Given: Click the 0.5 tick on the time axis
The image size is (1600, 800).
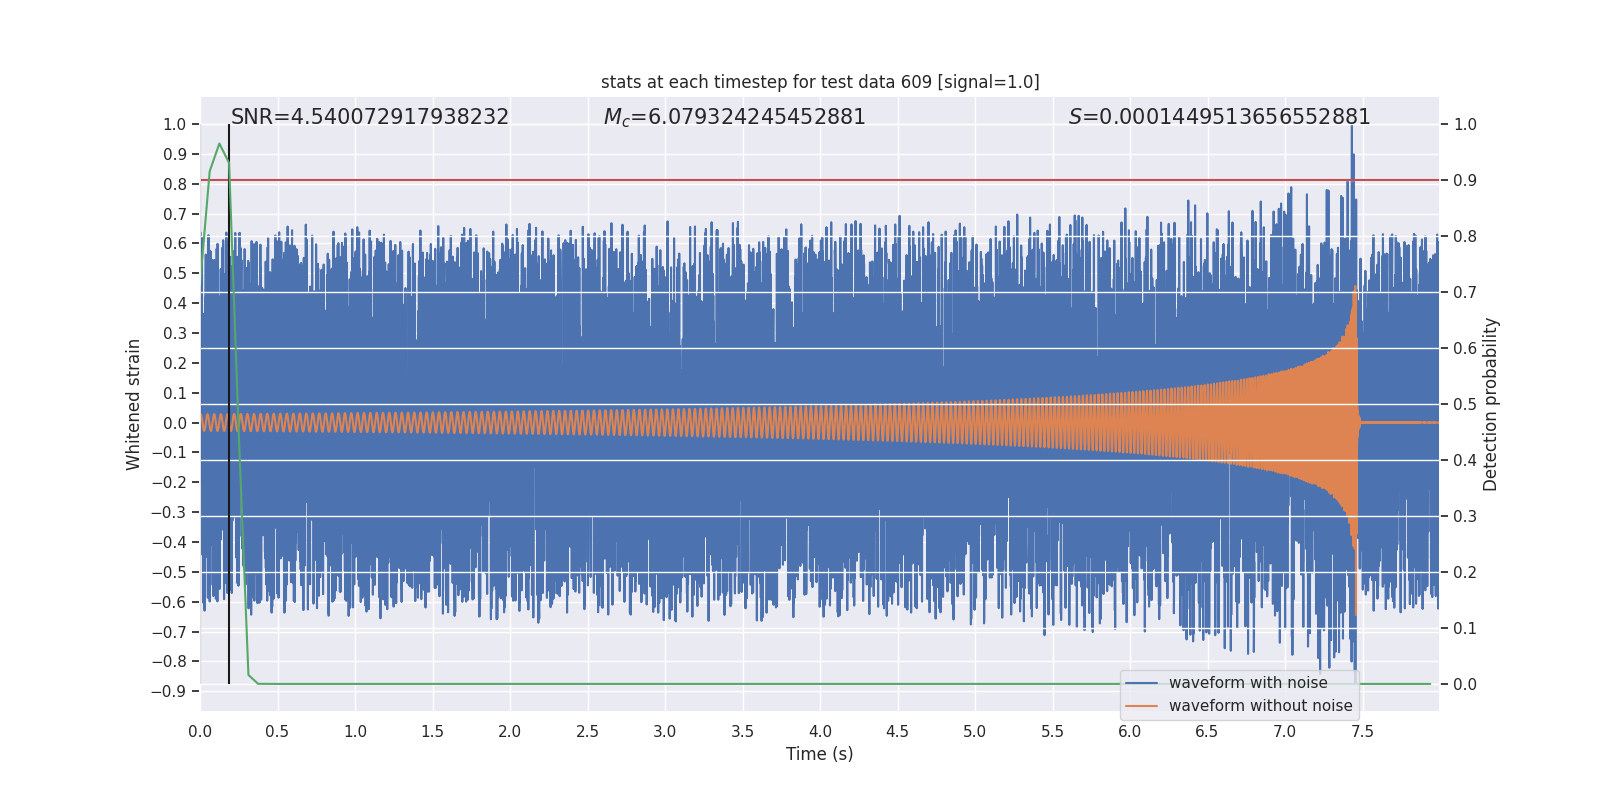Looking at the screenshot, I should [277, 732].
